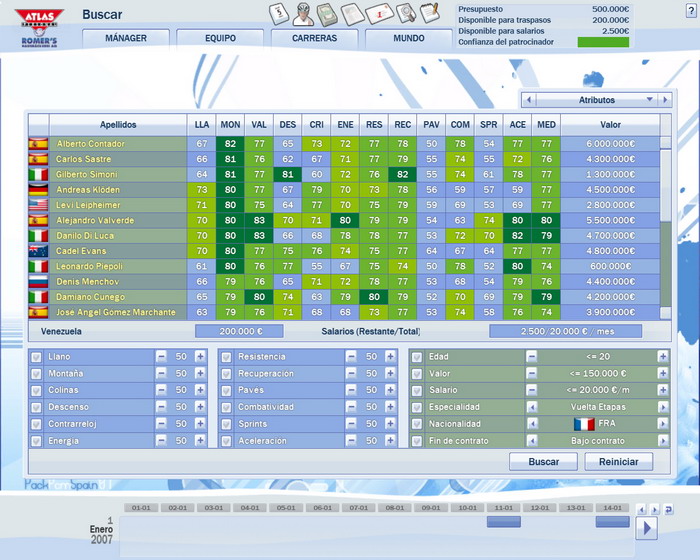This screenshot has height=560, width=700.
Task: Click next arrow for Nacionalidad FRA
Action: (x=662, y=424)
